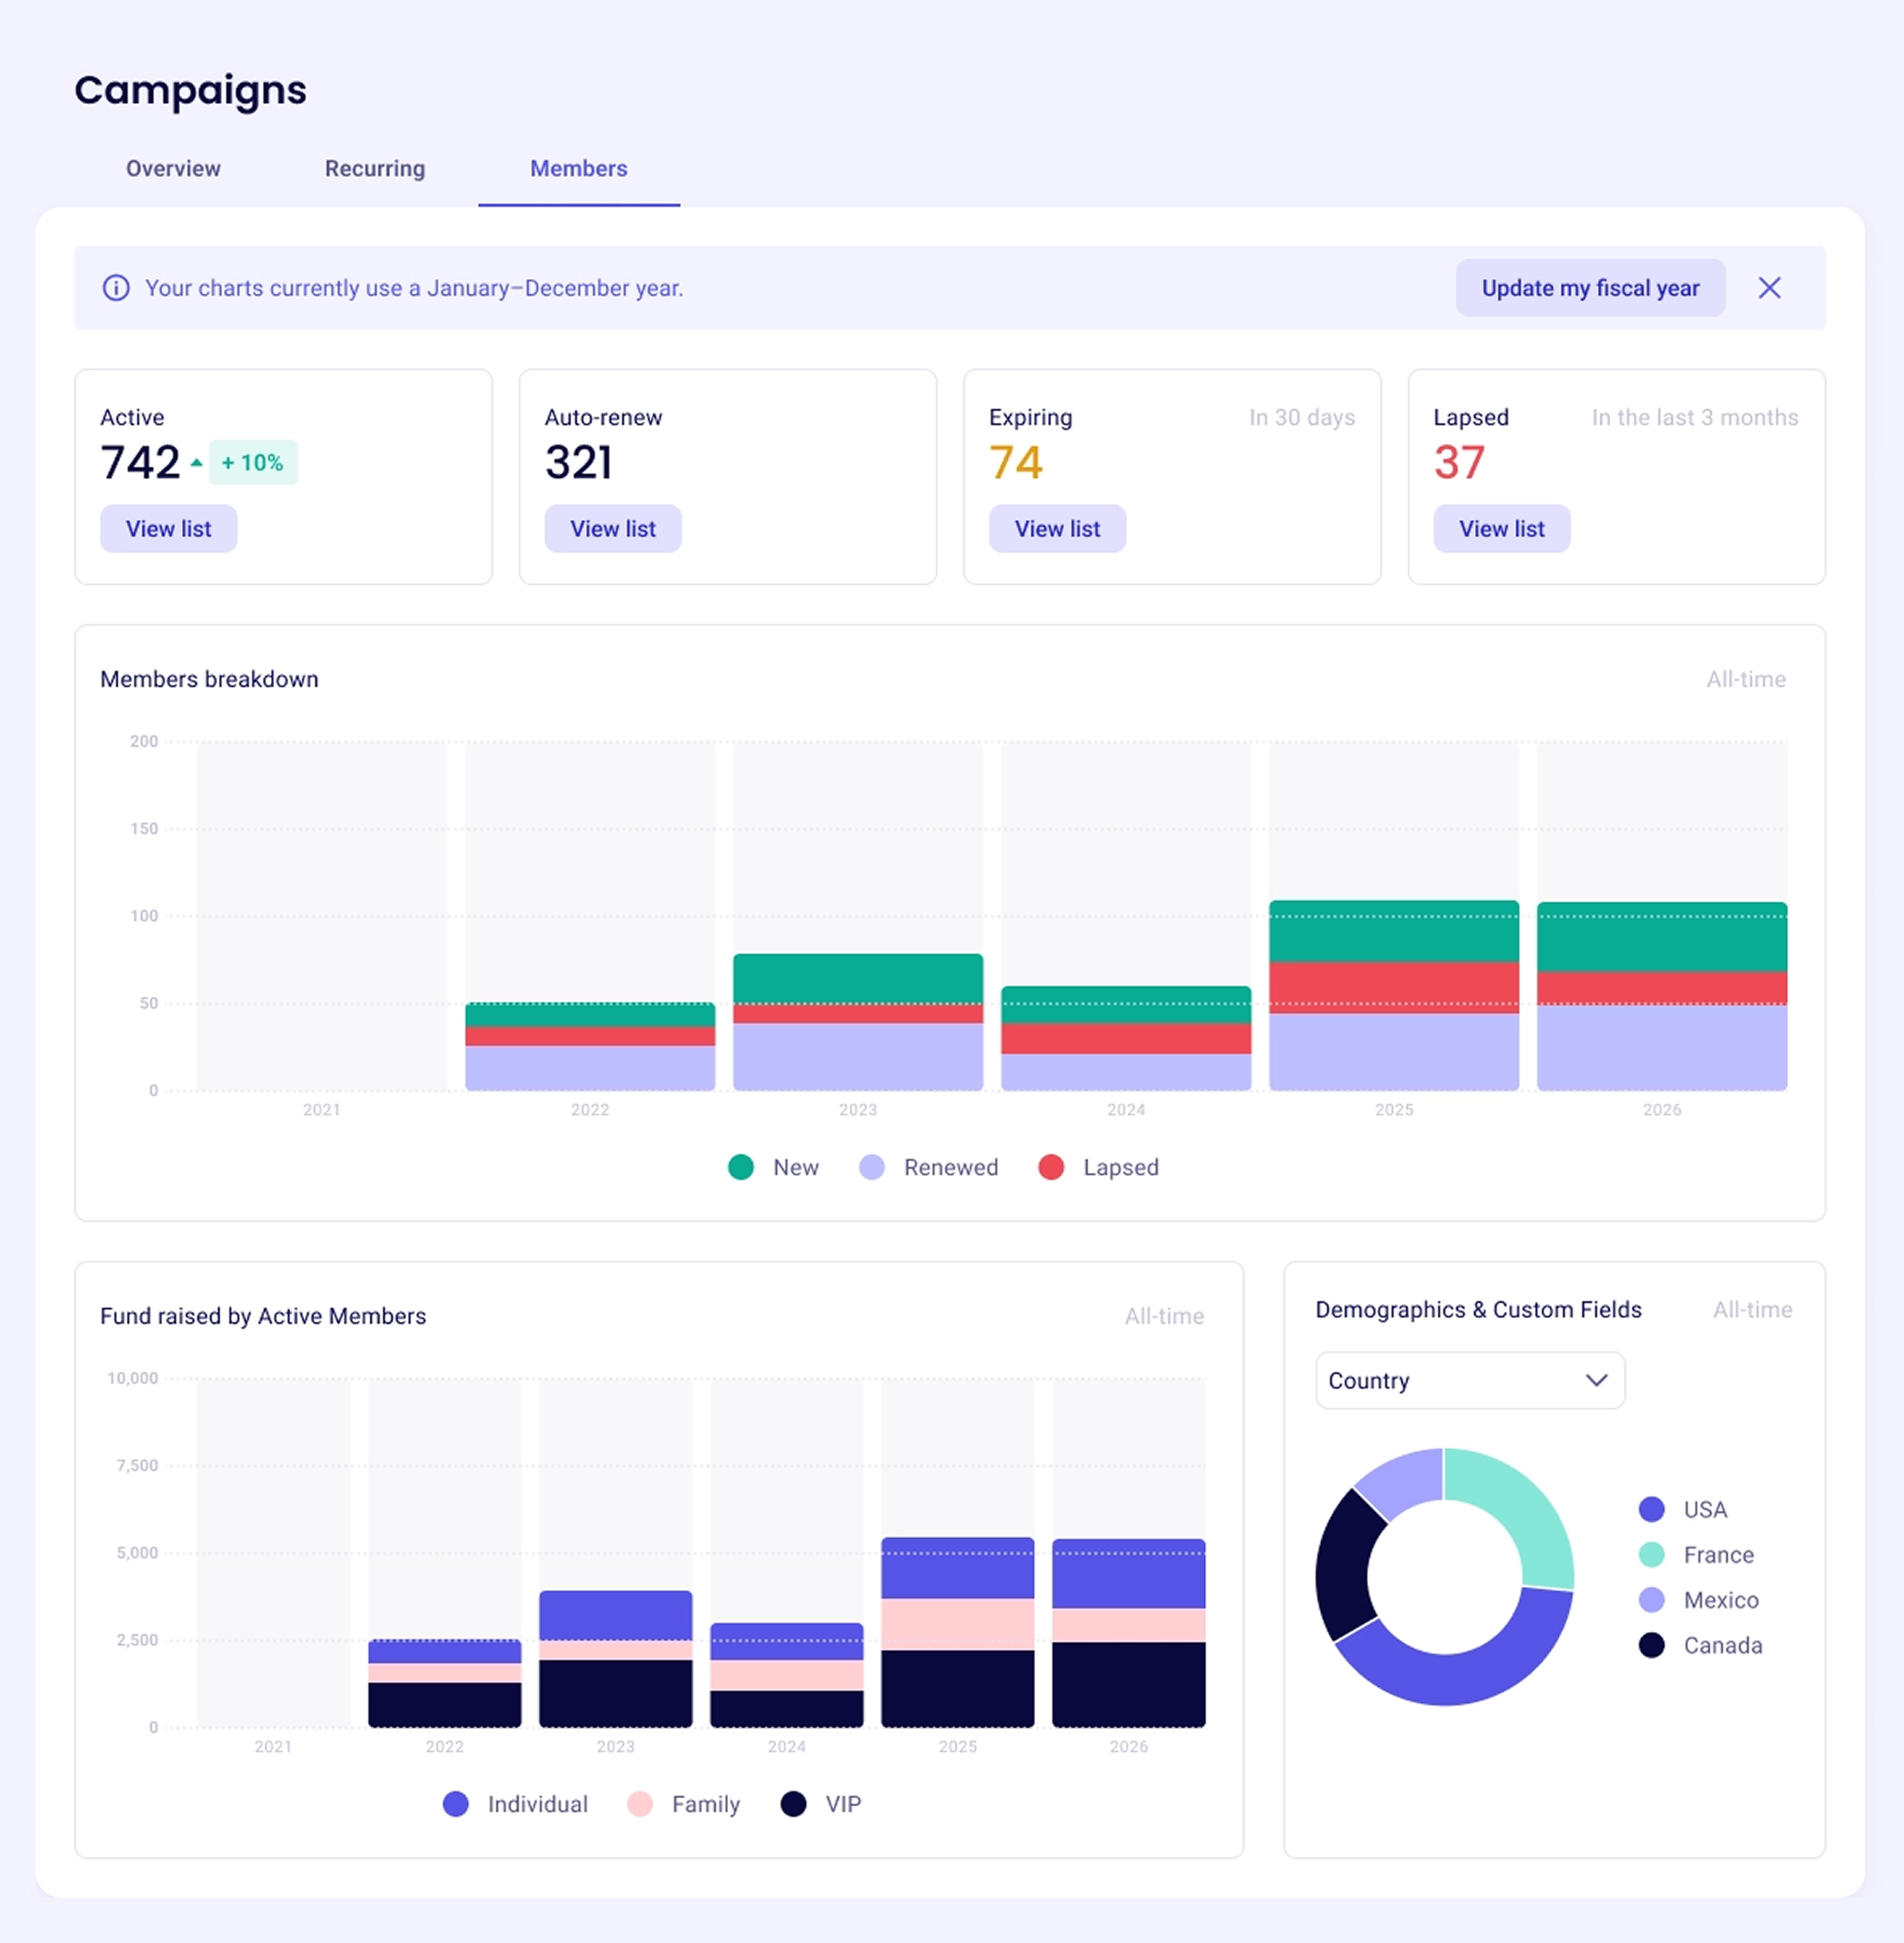Click the 2025 bar in Fund raised chart

tap(957, 1632)
